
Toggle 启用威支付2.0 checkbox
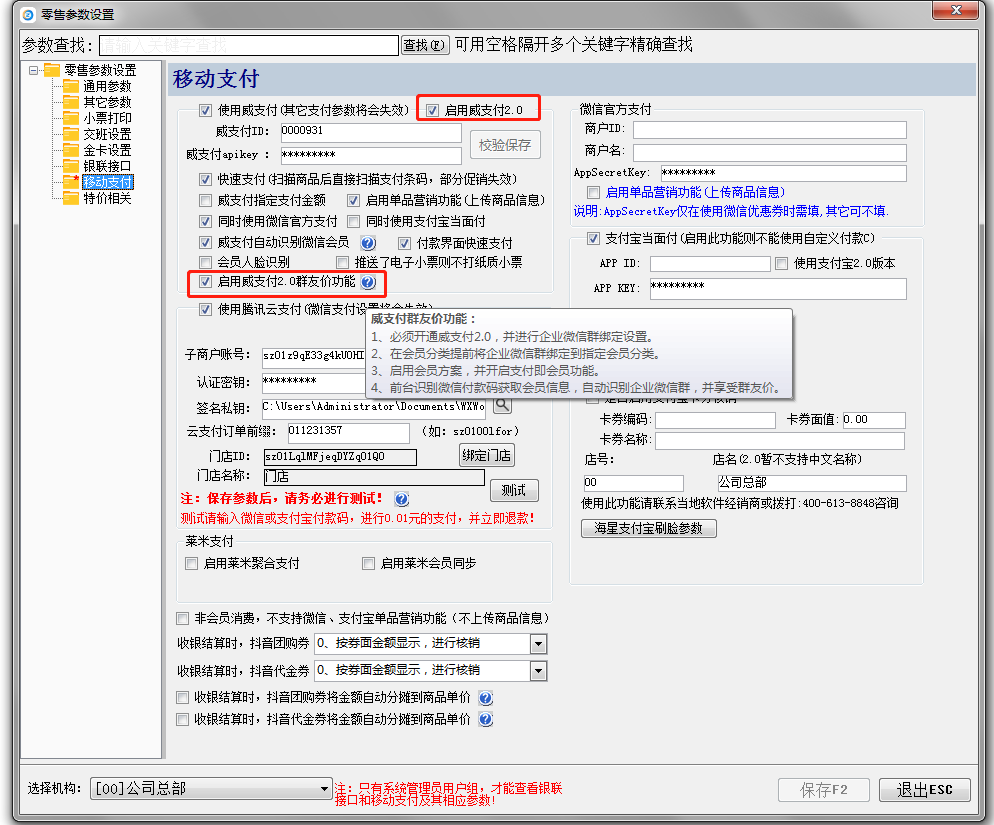point(432,110)
